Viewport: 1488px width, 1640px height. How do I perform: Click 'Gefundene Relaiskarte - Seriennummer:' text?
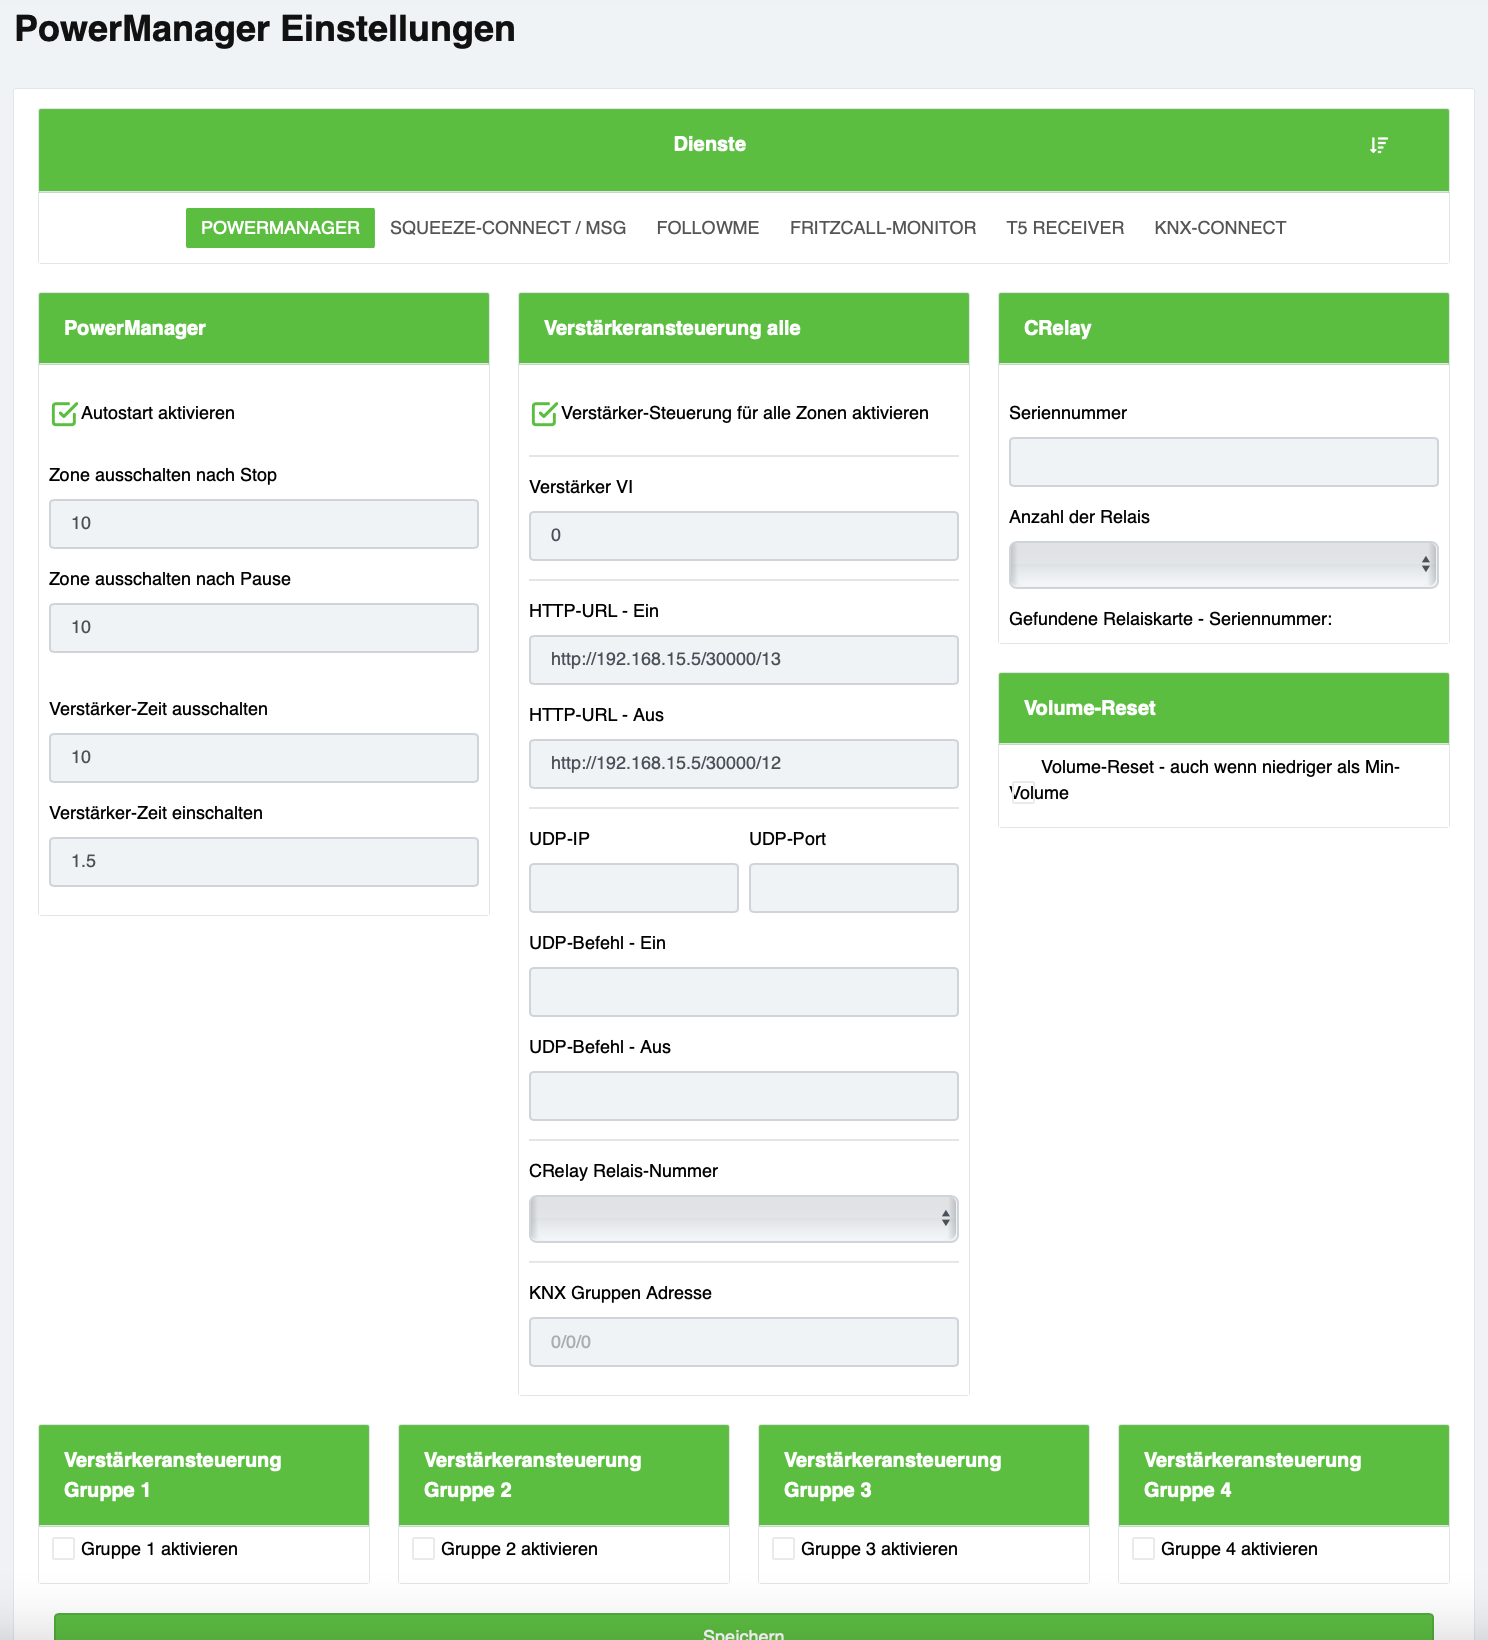[1170, 619]
